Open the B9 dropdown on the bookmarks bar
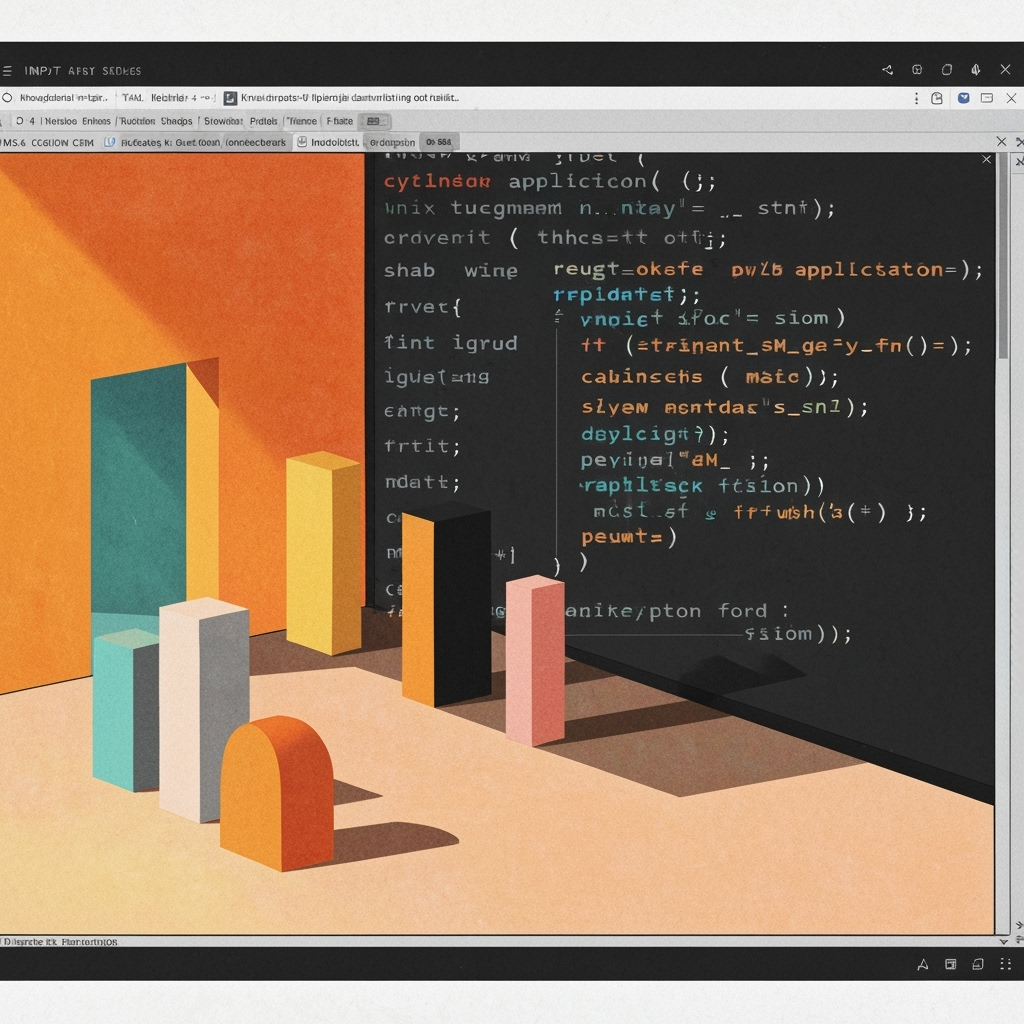The image size is (1024, 1024). click(376, 120)
